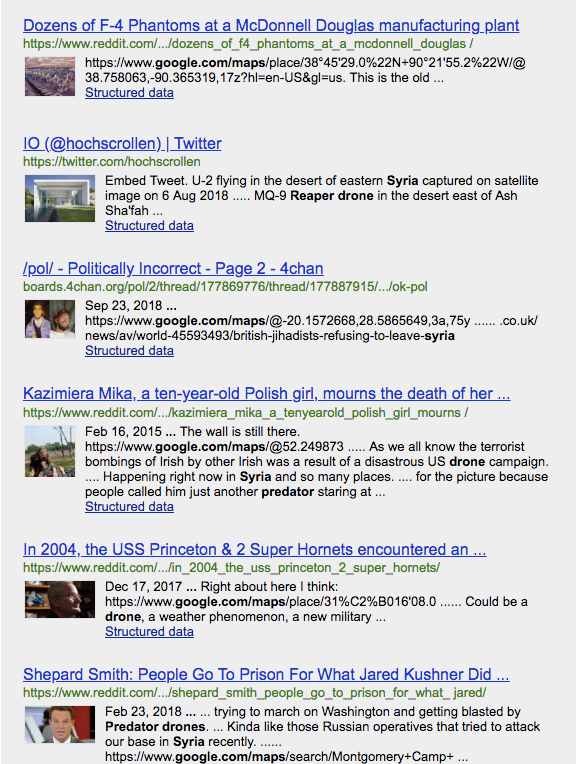Open Structured data under the USS Princeton result

149,631
